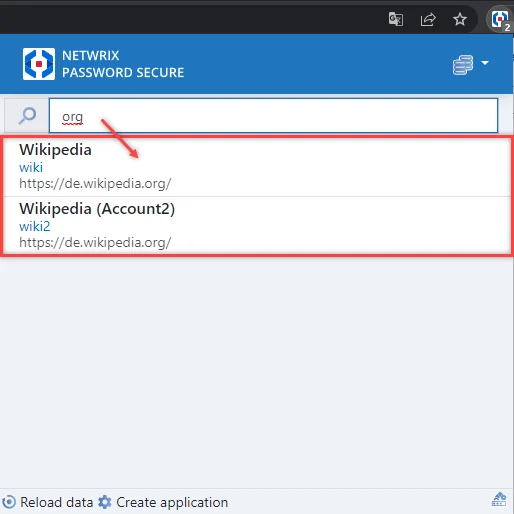Click the share page icon
This screenshot has height=514, width=514.
428,19
